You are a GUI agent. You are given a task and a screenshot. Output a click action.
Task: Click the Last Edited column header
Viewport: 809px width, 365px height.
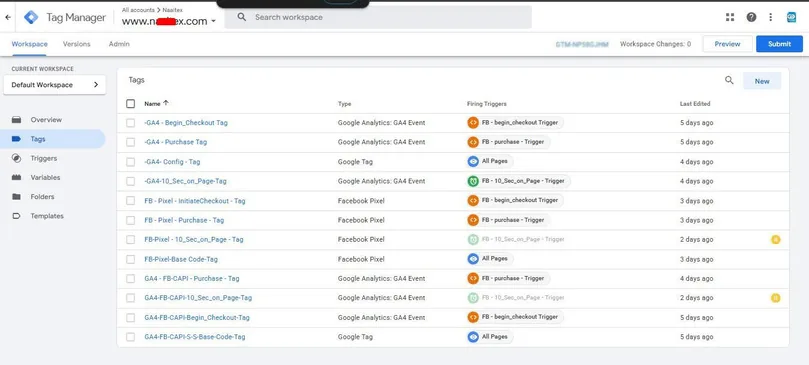pos(695,104)
